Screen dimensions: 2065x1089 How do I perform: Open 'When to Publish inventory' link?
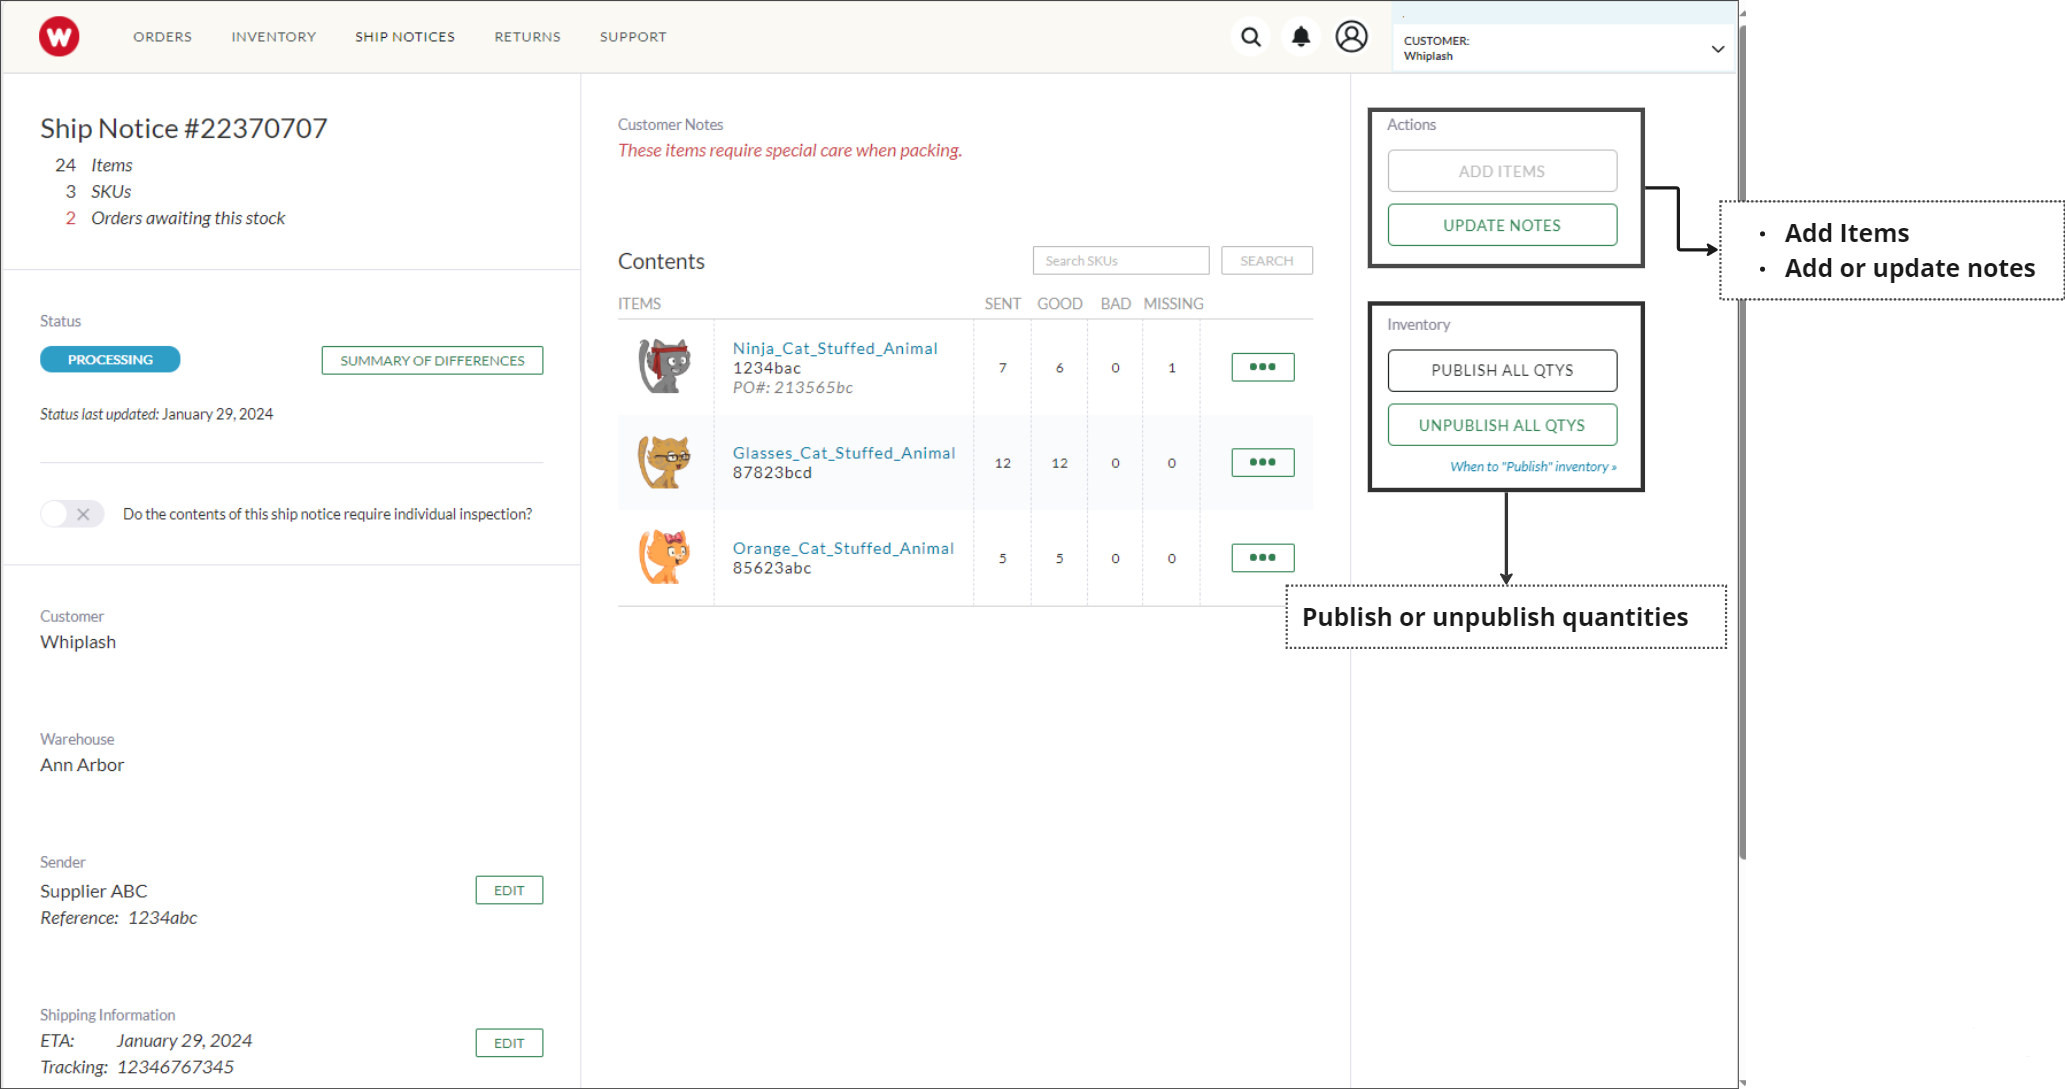(1532, 467)
